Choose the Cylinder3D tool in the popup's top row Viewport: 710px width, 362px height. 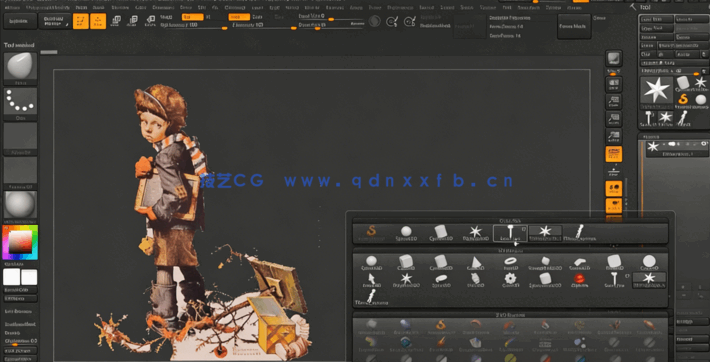441,233
